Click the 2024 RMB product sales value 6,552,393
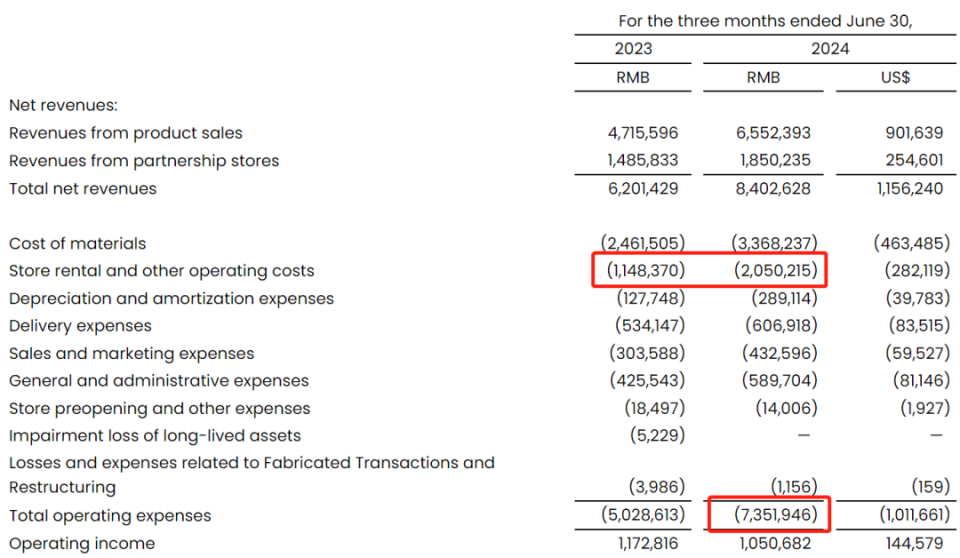The width and height of the screenshot is (960, 558). click(773, 133)
